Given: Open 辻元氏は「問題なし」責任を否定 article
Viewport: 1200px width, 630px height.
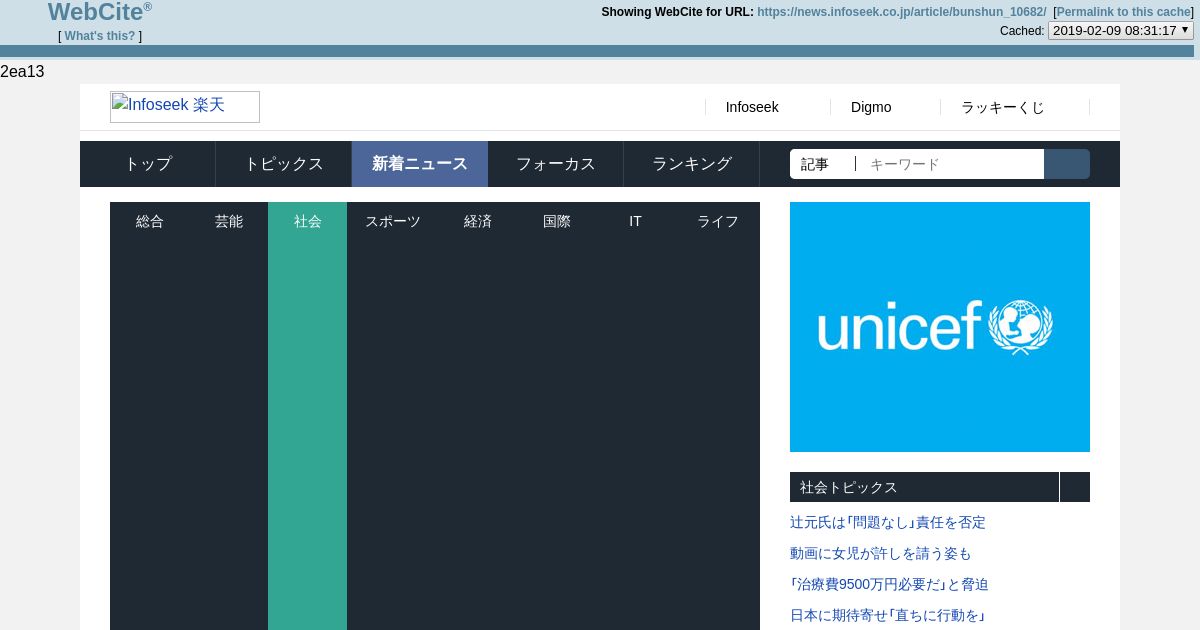Looking at the screenshot, I should pyautogui.click(x=888, y=522).
